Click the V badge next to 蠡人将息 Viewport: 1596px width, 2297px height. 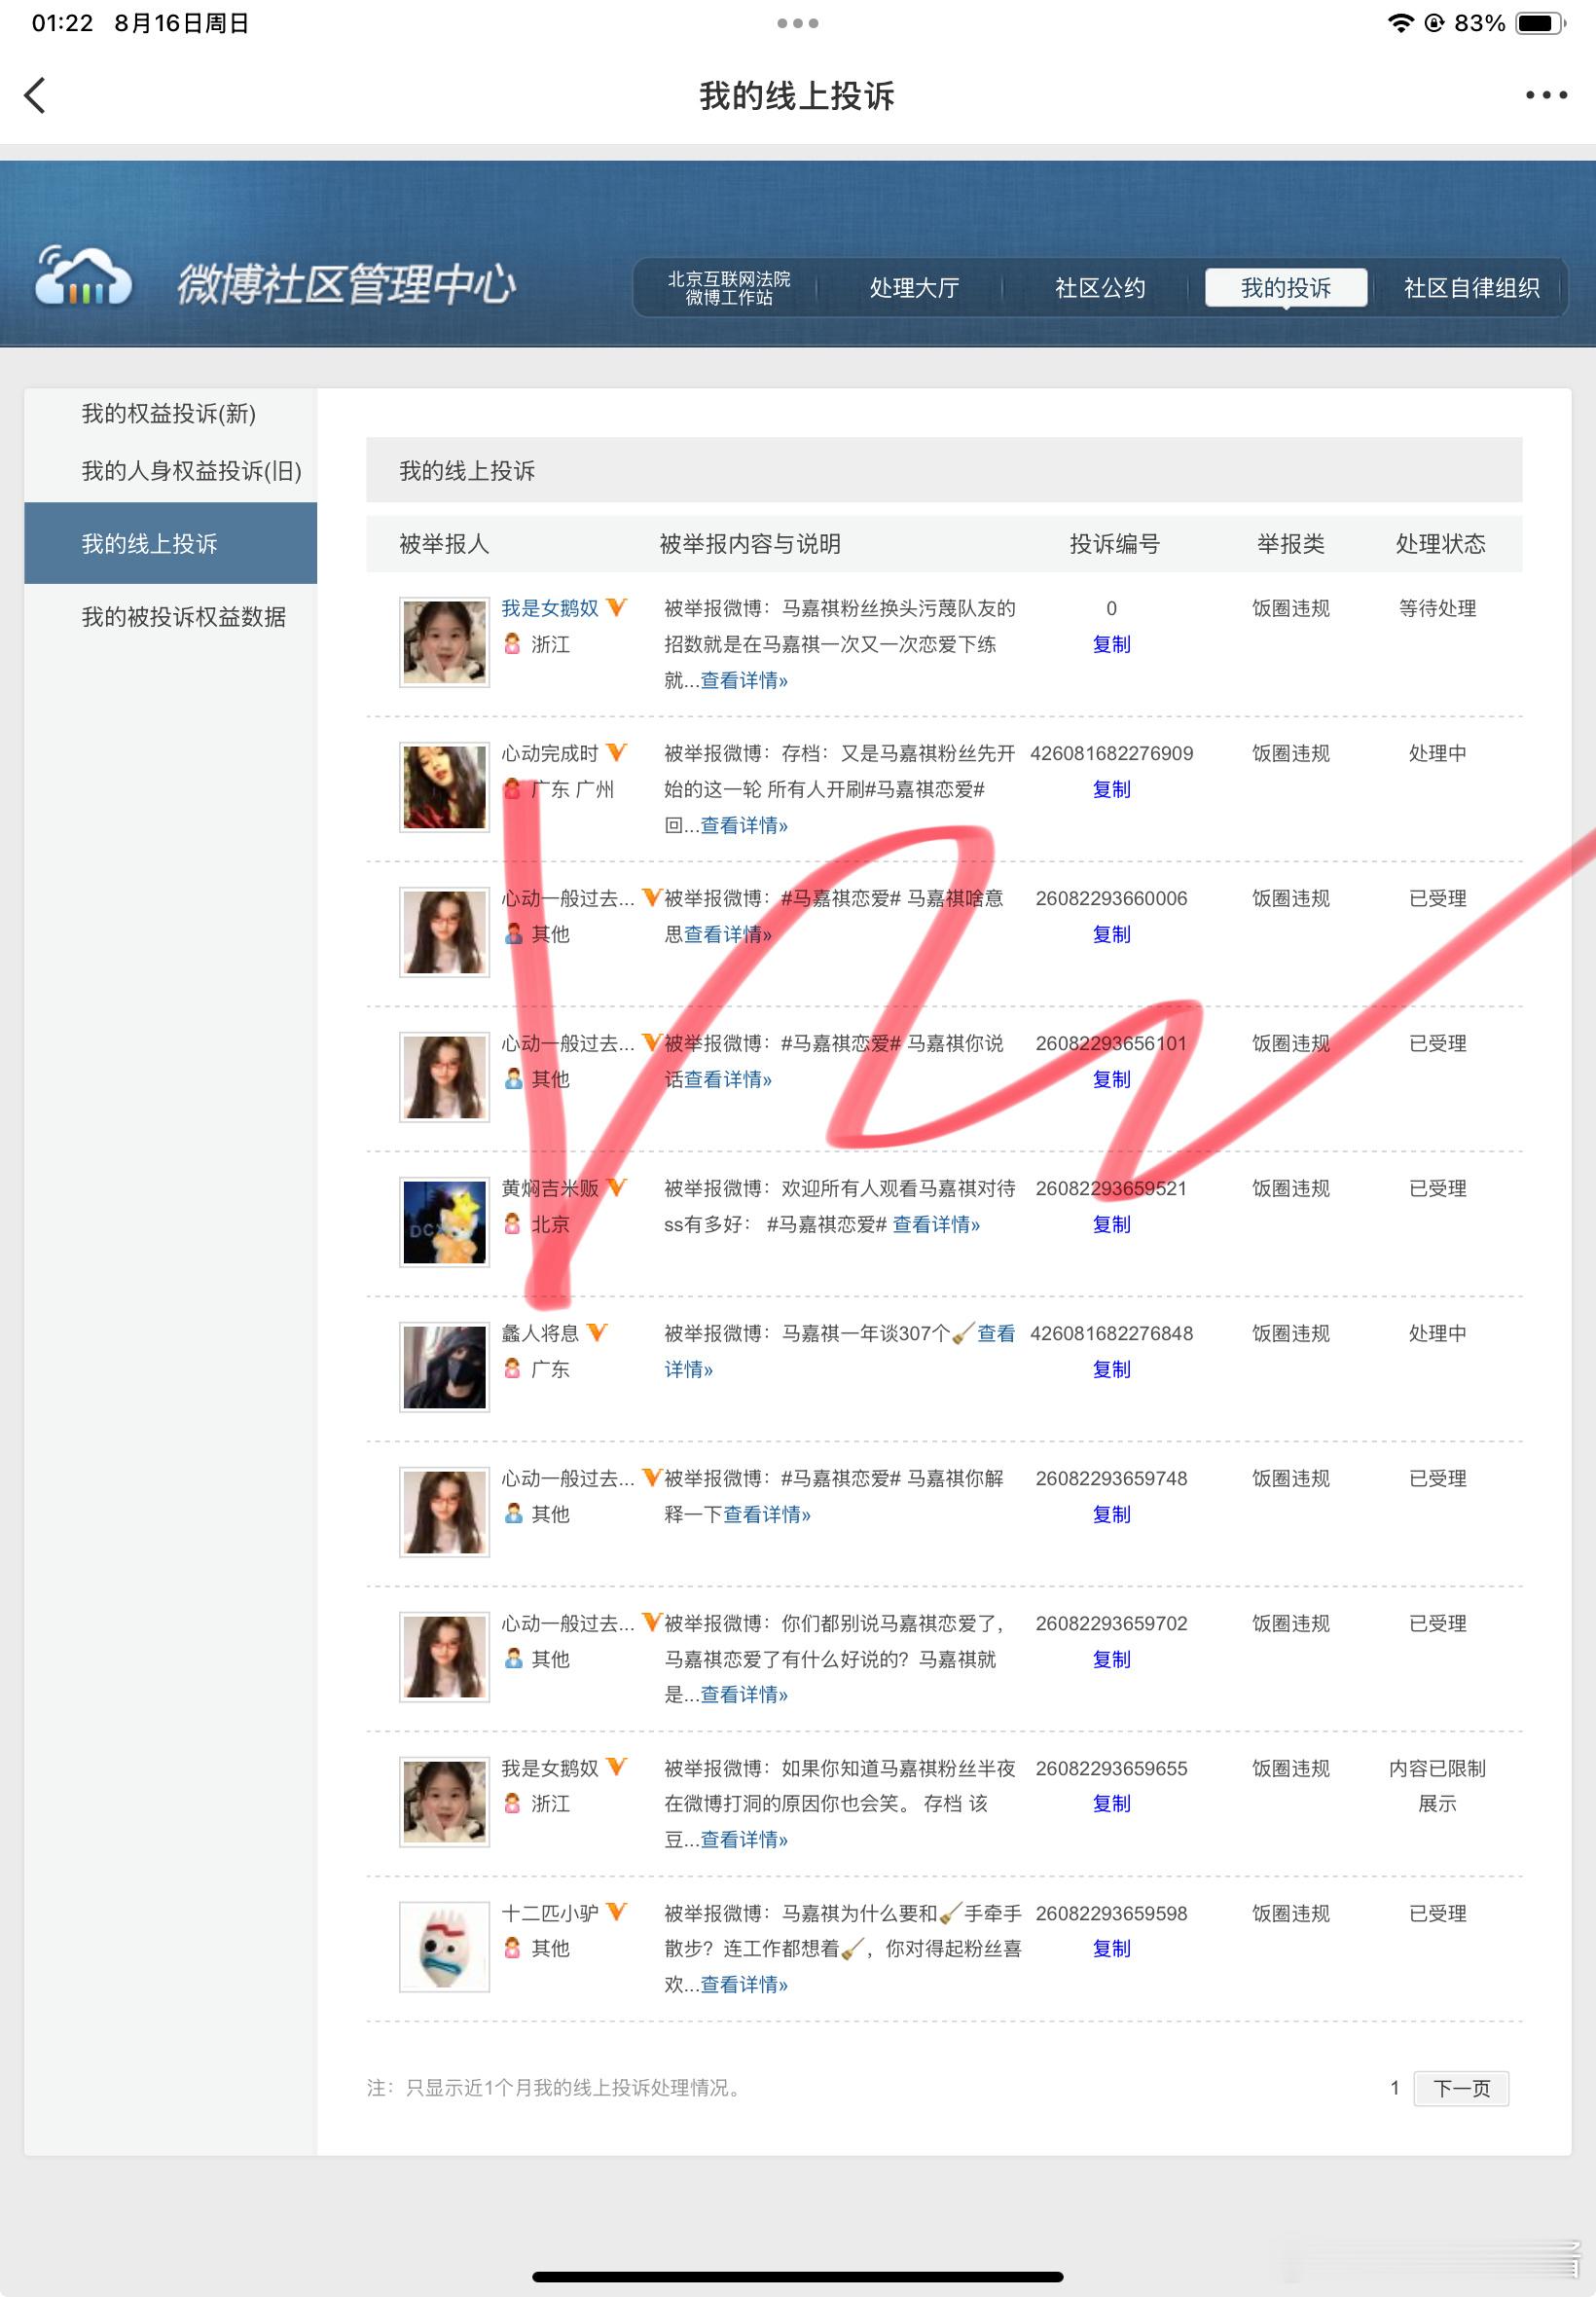(x=597, y=1332)
